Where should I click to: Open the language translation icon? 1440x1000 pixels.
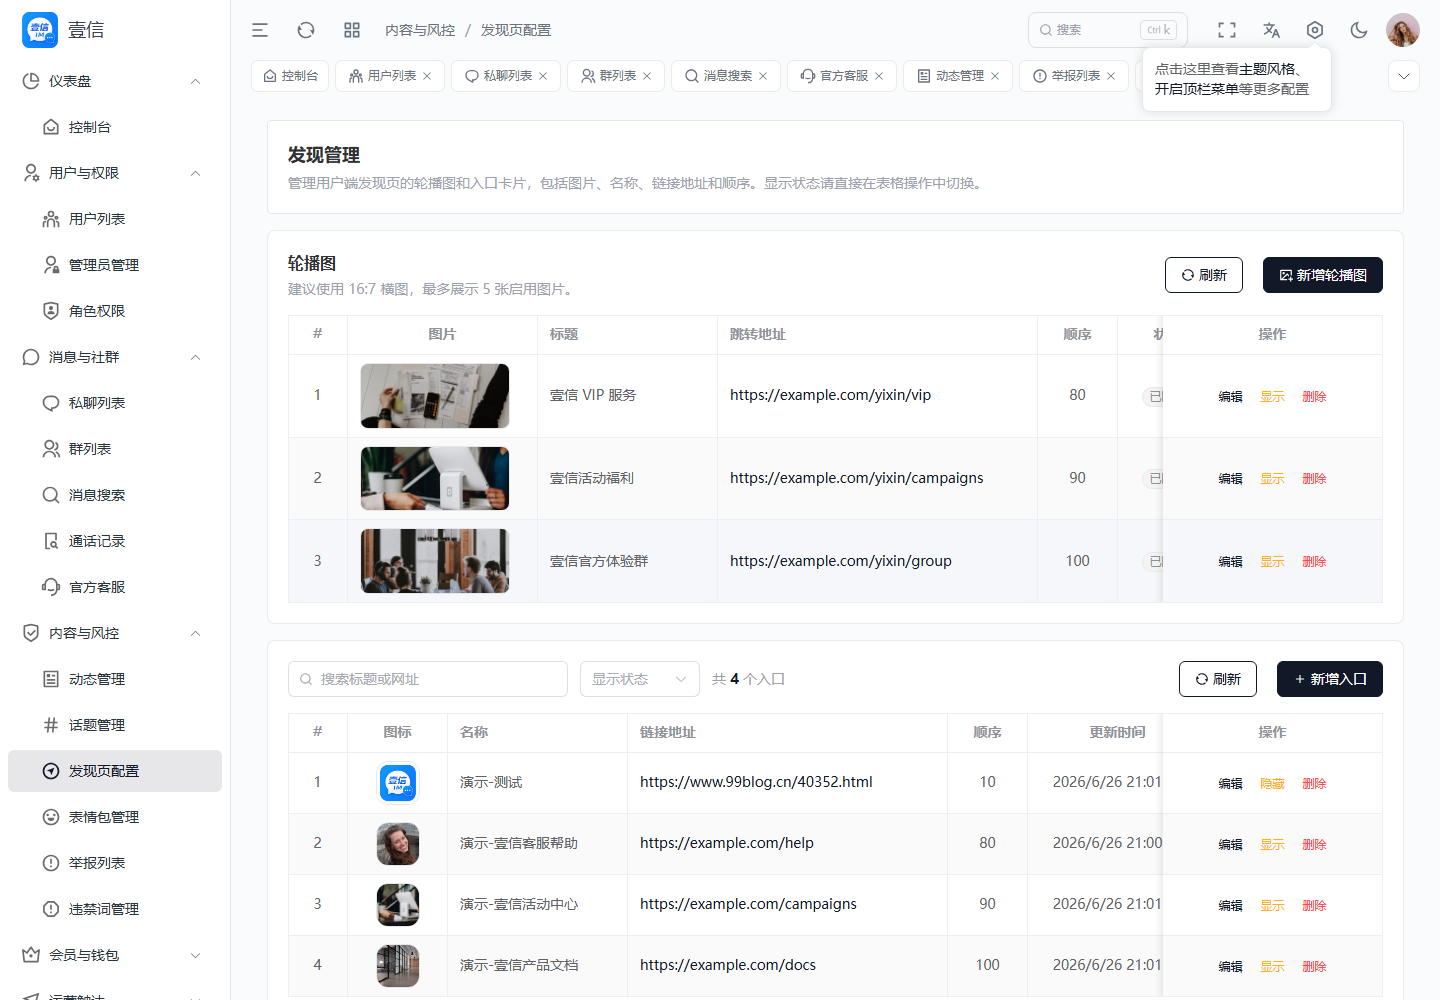click(1271, 30)
